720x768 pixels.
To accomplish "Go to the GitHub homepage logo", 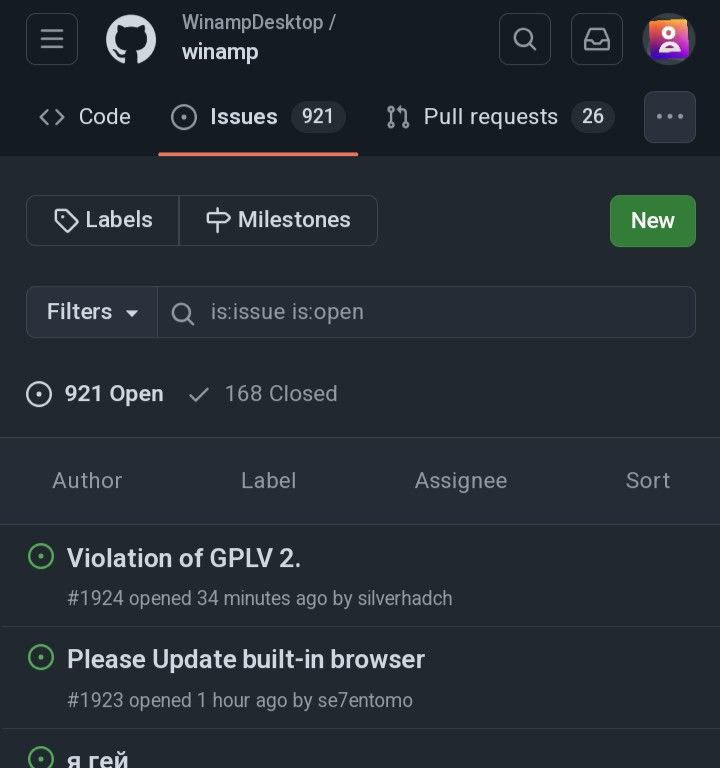I will coord(131,40).
